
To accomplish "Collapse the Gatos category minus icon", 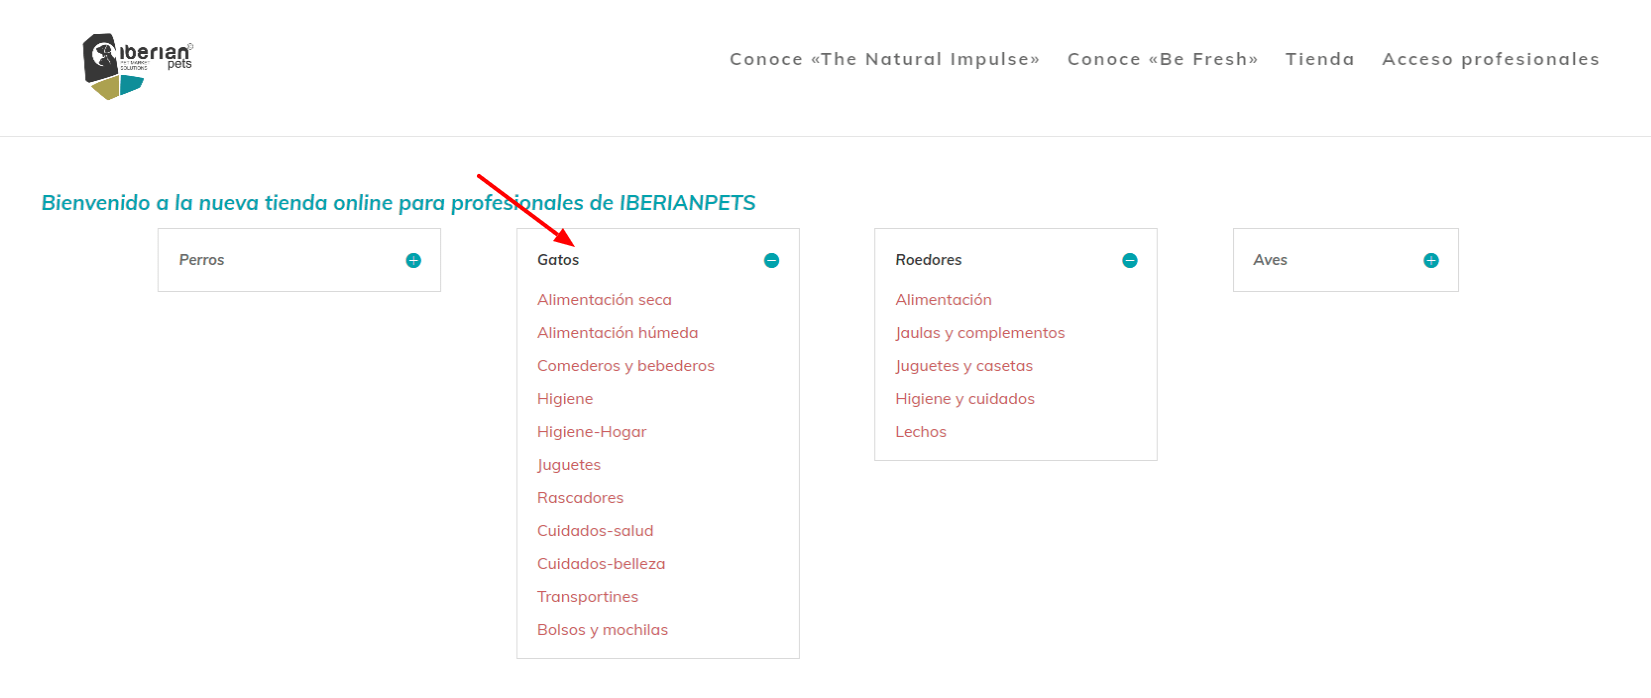I will [x=771, y=261].
